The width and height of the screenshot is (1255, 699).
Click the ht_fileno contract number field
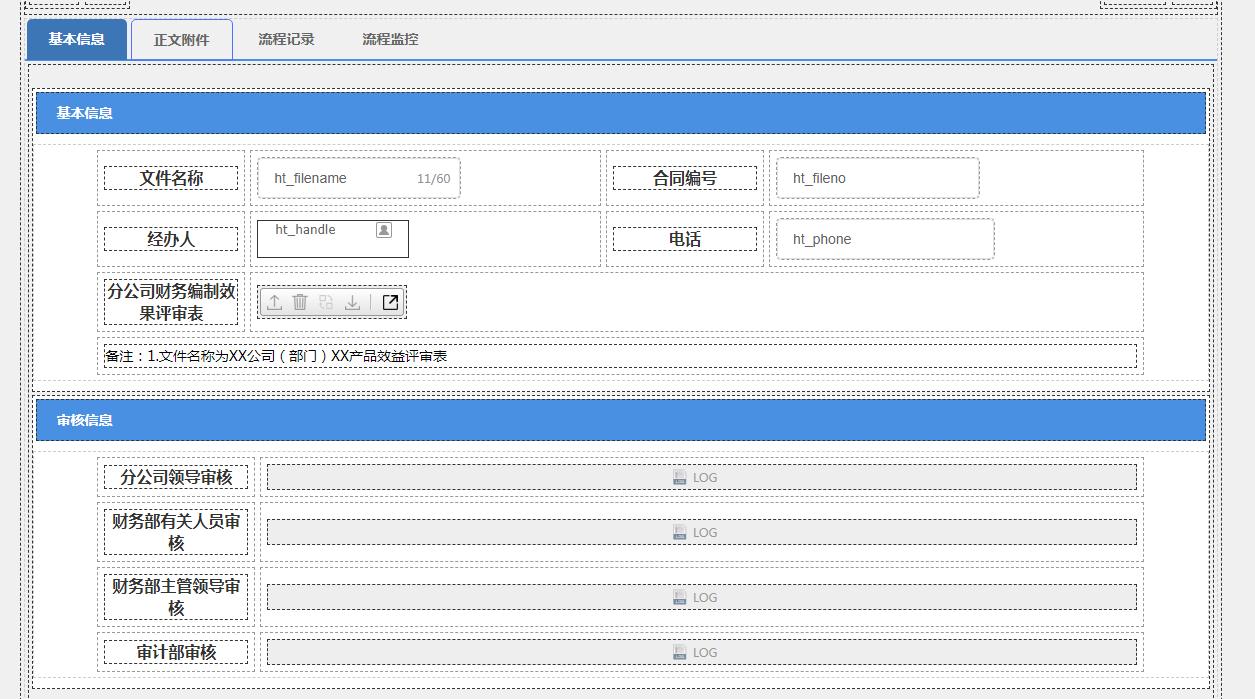(878, 178)
